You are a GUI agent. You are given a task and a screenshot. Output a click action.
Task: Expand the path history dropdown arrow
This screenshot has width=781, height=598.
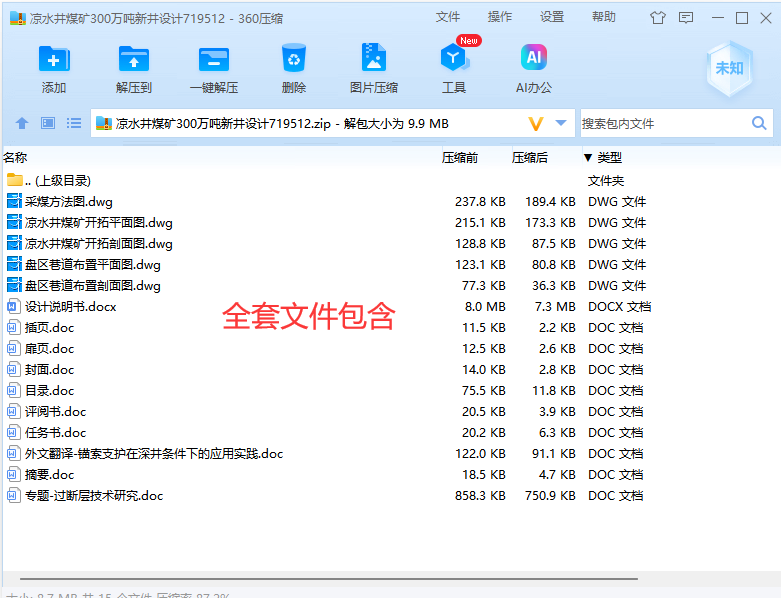coord(561,123)
